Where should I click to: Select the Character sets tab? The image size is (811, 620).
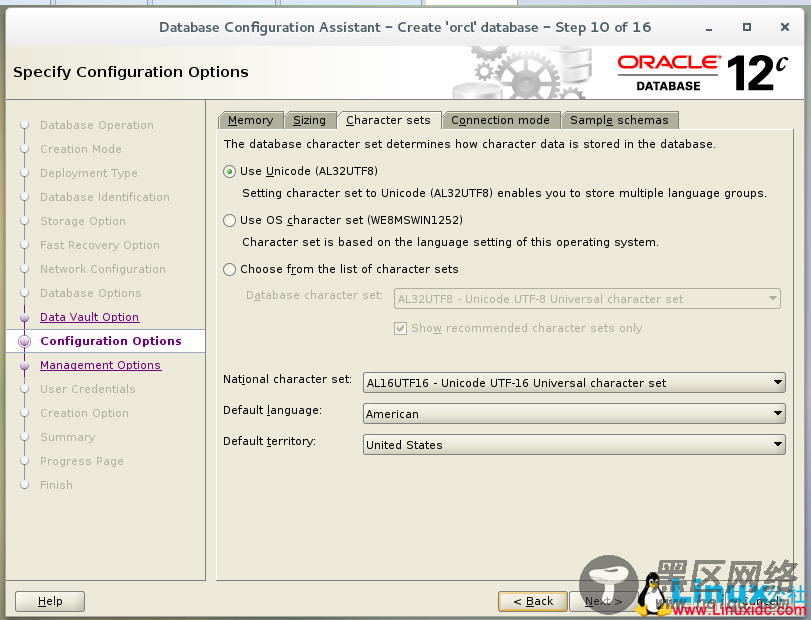click(x=388, y=120)
